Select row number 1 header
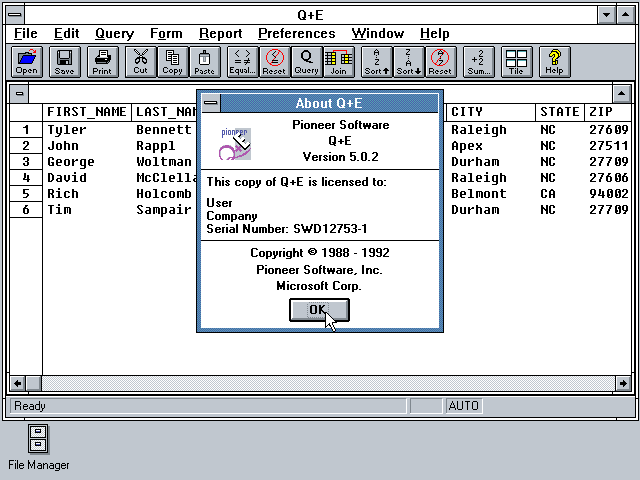Viewport: 640px width, 480px height. coord(26,130)
